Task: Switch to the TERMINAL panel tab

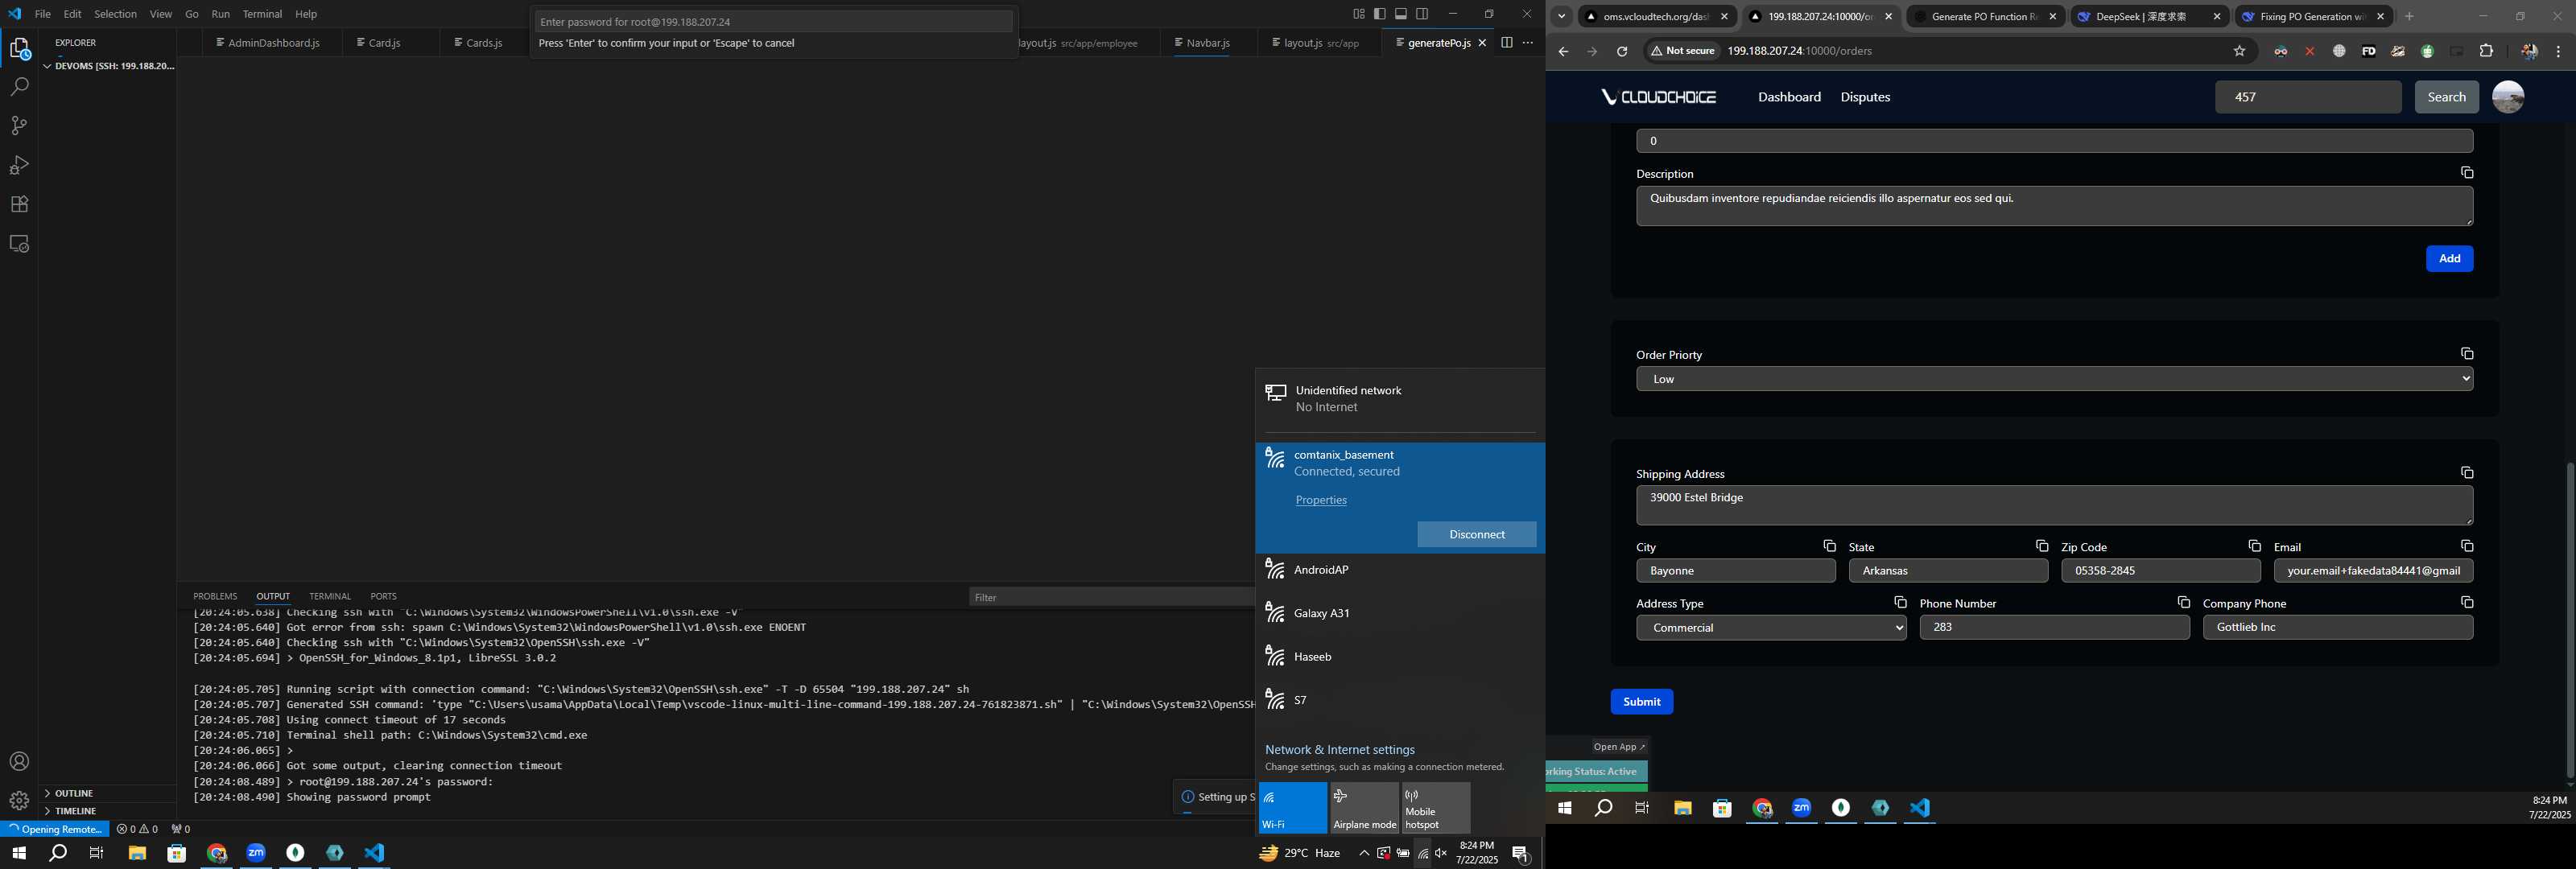Action: [330, 597]
